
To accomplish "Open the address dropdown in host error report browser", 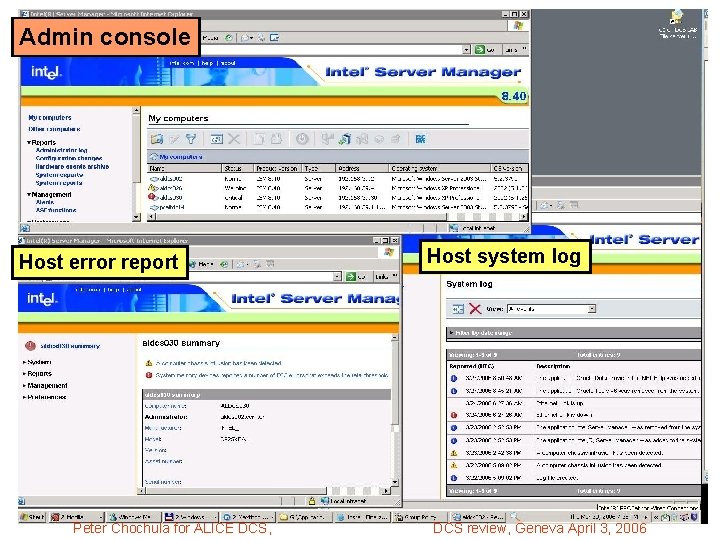I will pyautogui.click(x=337, y=276).
